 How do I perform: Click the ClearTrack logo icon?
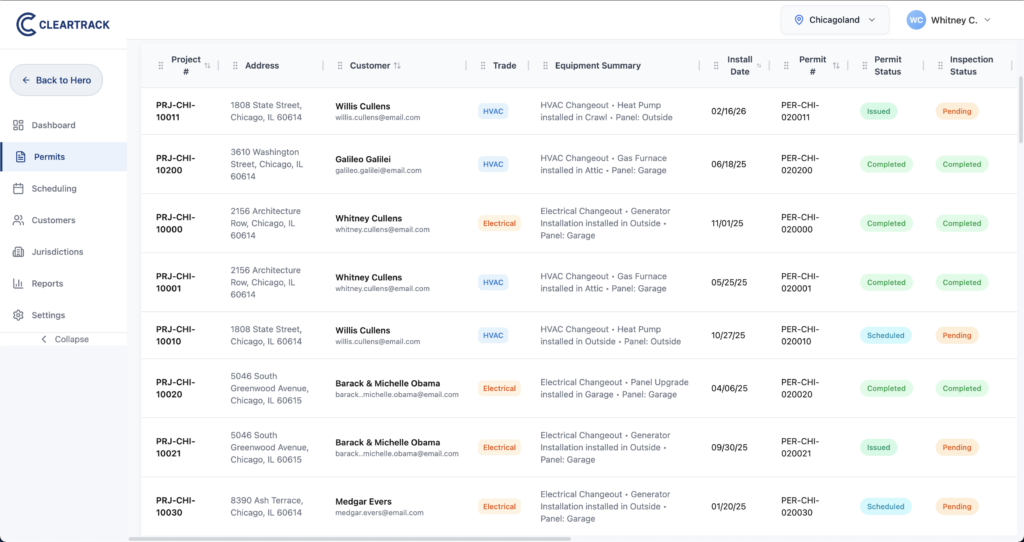tap(27, 24)
